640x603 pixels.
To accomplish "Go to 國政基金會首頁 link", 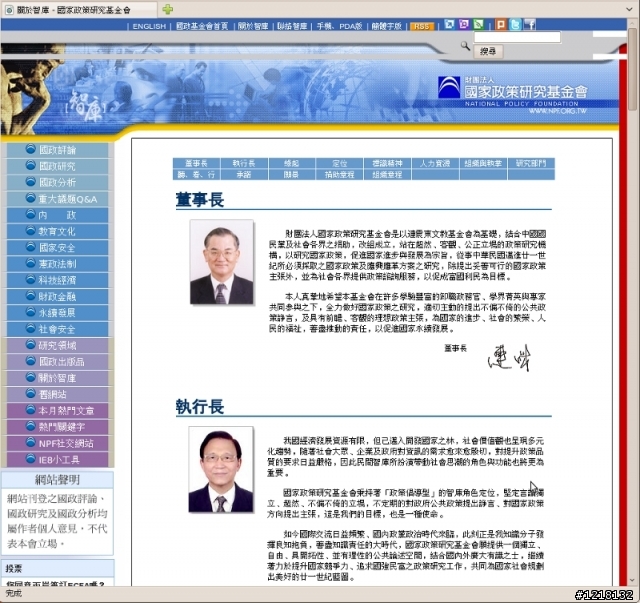I will click(x=202, y=26).
